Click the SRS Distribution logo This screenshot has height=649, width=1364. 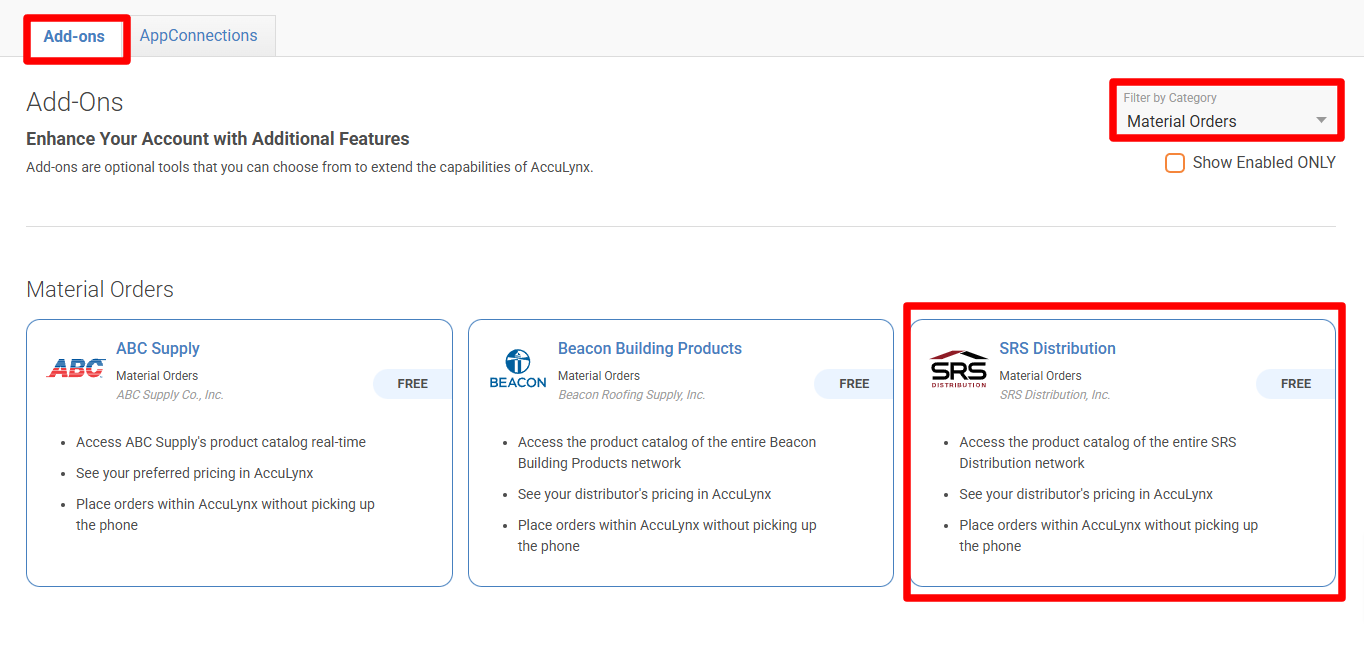point(958,369)
